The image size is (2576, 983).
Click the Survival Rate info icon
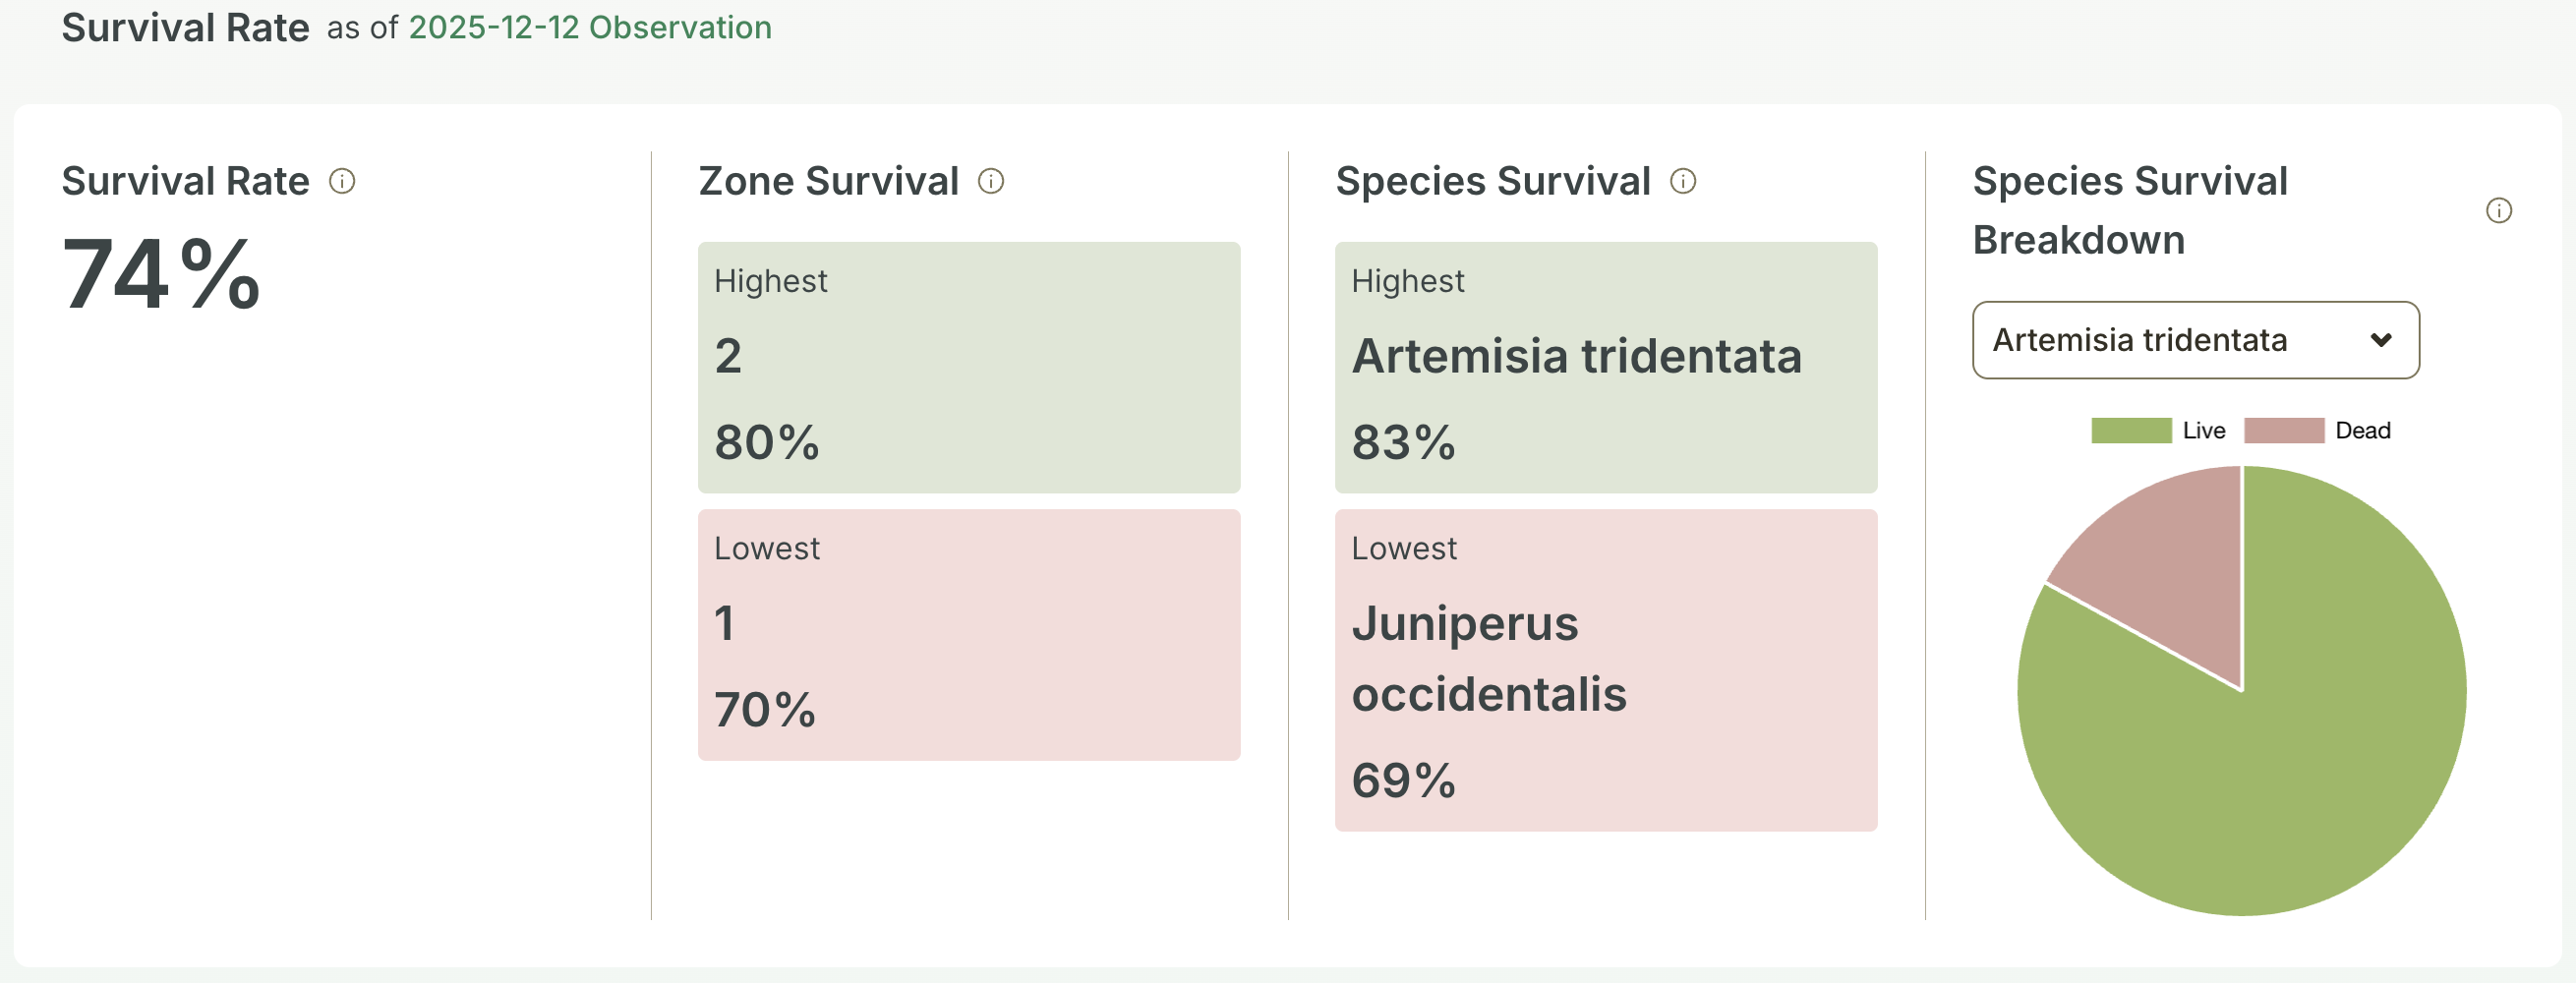tap(342, 181)
